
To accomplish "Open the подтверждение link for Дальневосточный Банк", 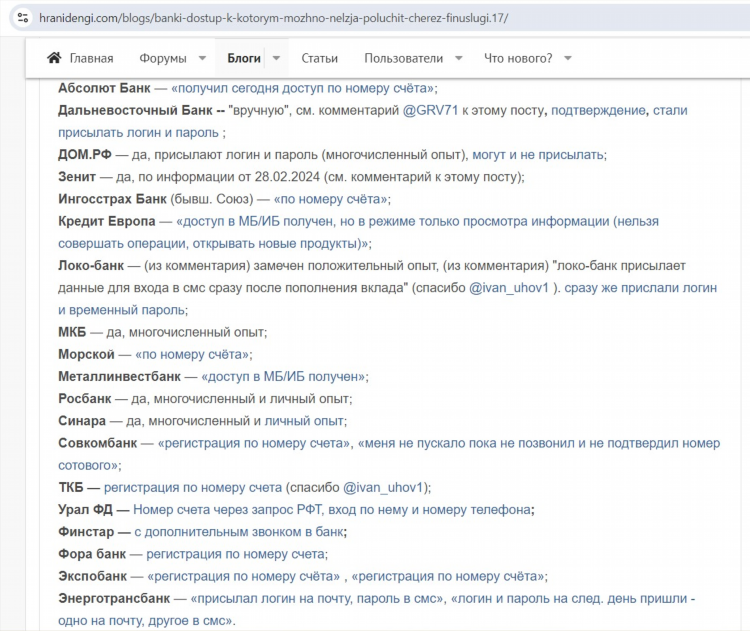I will [598, 111].
